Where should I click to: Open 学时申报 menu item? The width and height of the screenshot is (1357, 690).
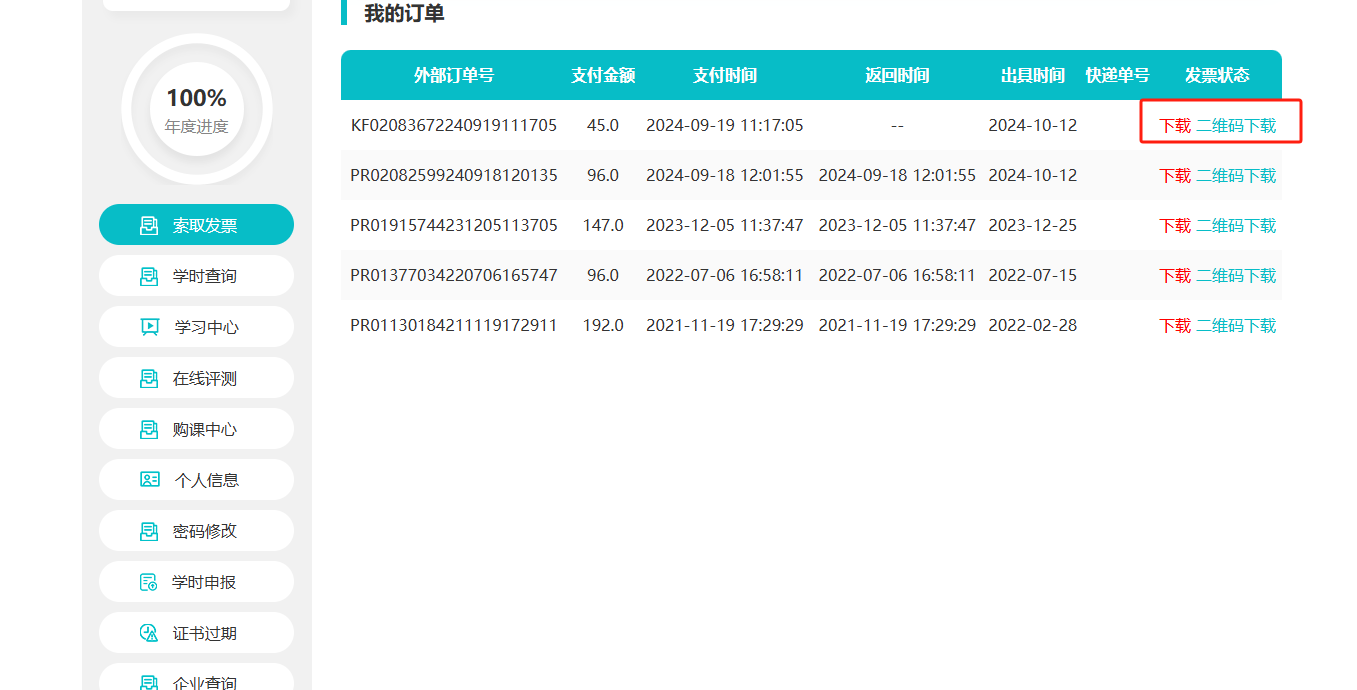[196, 582]
